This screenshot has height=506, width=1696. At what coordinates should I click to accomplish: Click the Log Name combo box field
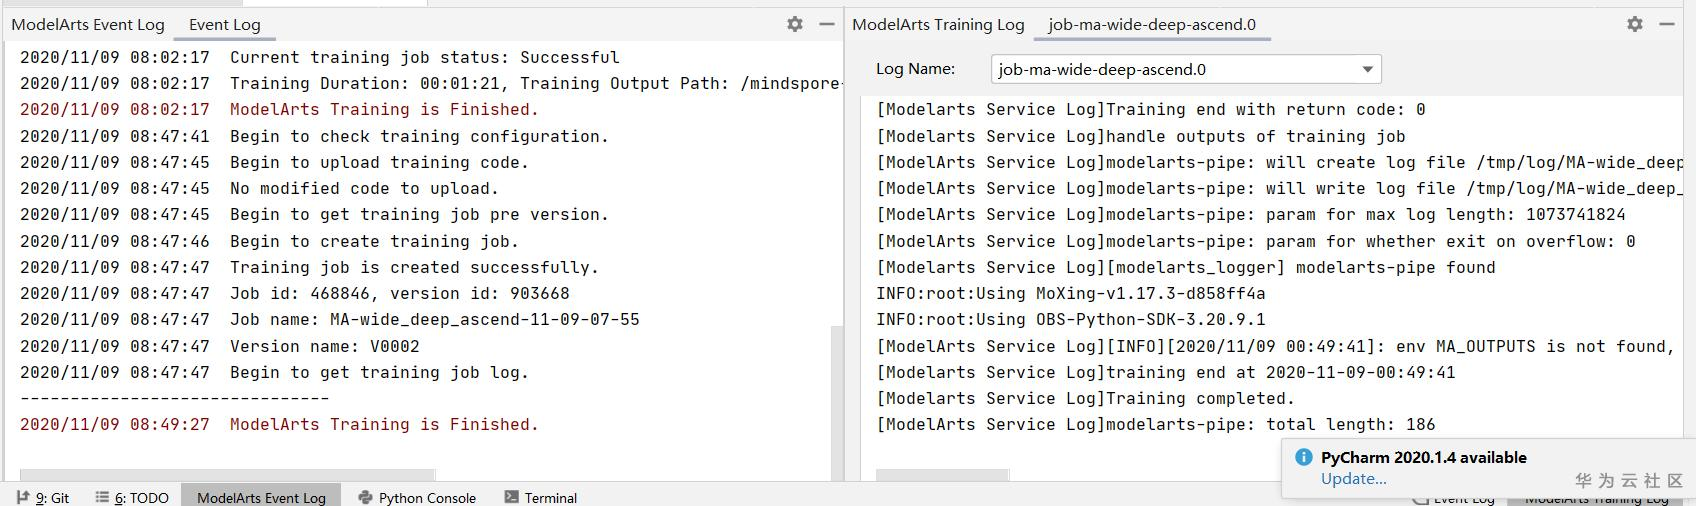[1186, 69]
